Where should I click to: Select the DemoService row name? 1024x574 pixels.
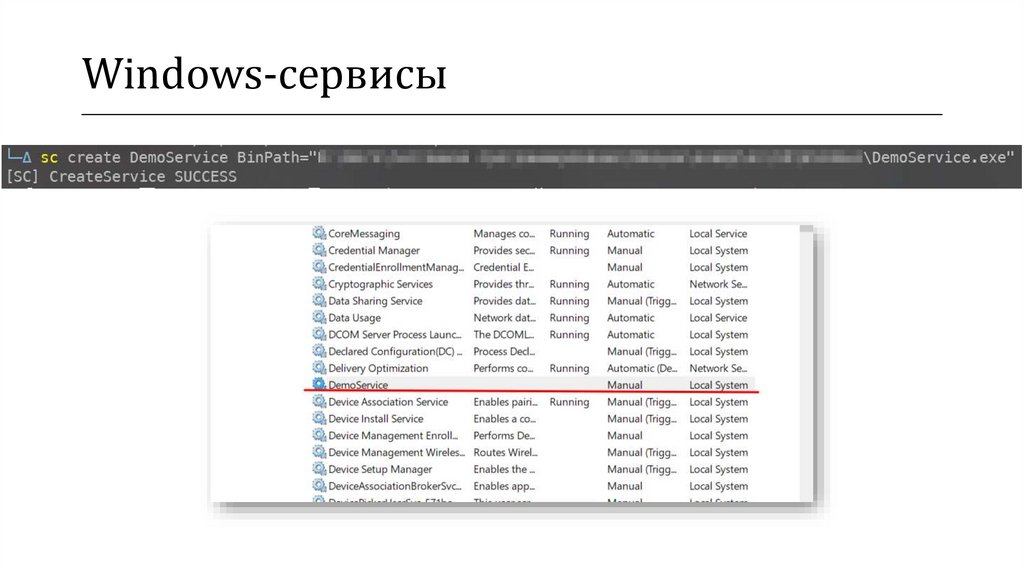358,385
